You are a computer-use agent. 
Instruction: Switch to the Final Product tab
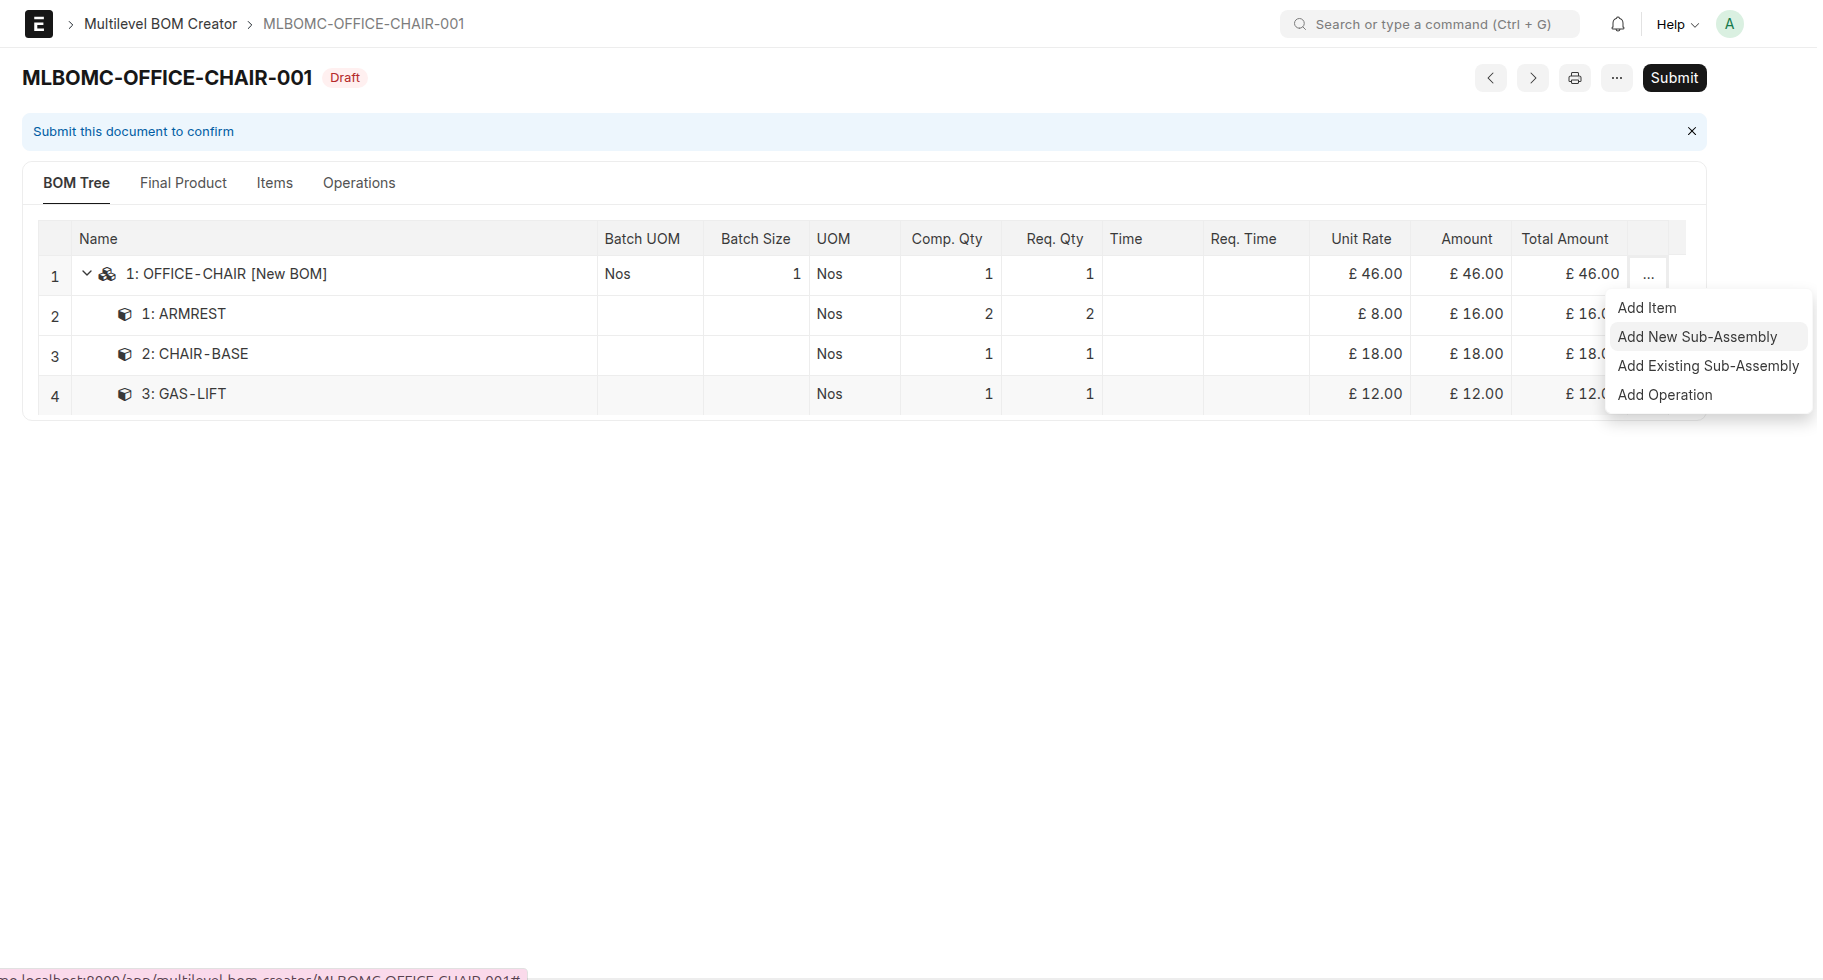point(183,183)
